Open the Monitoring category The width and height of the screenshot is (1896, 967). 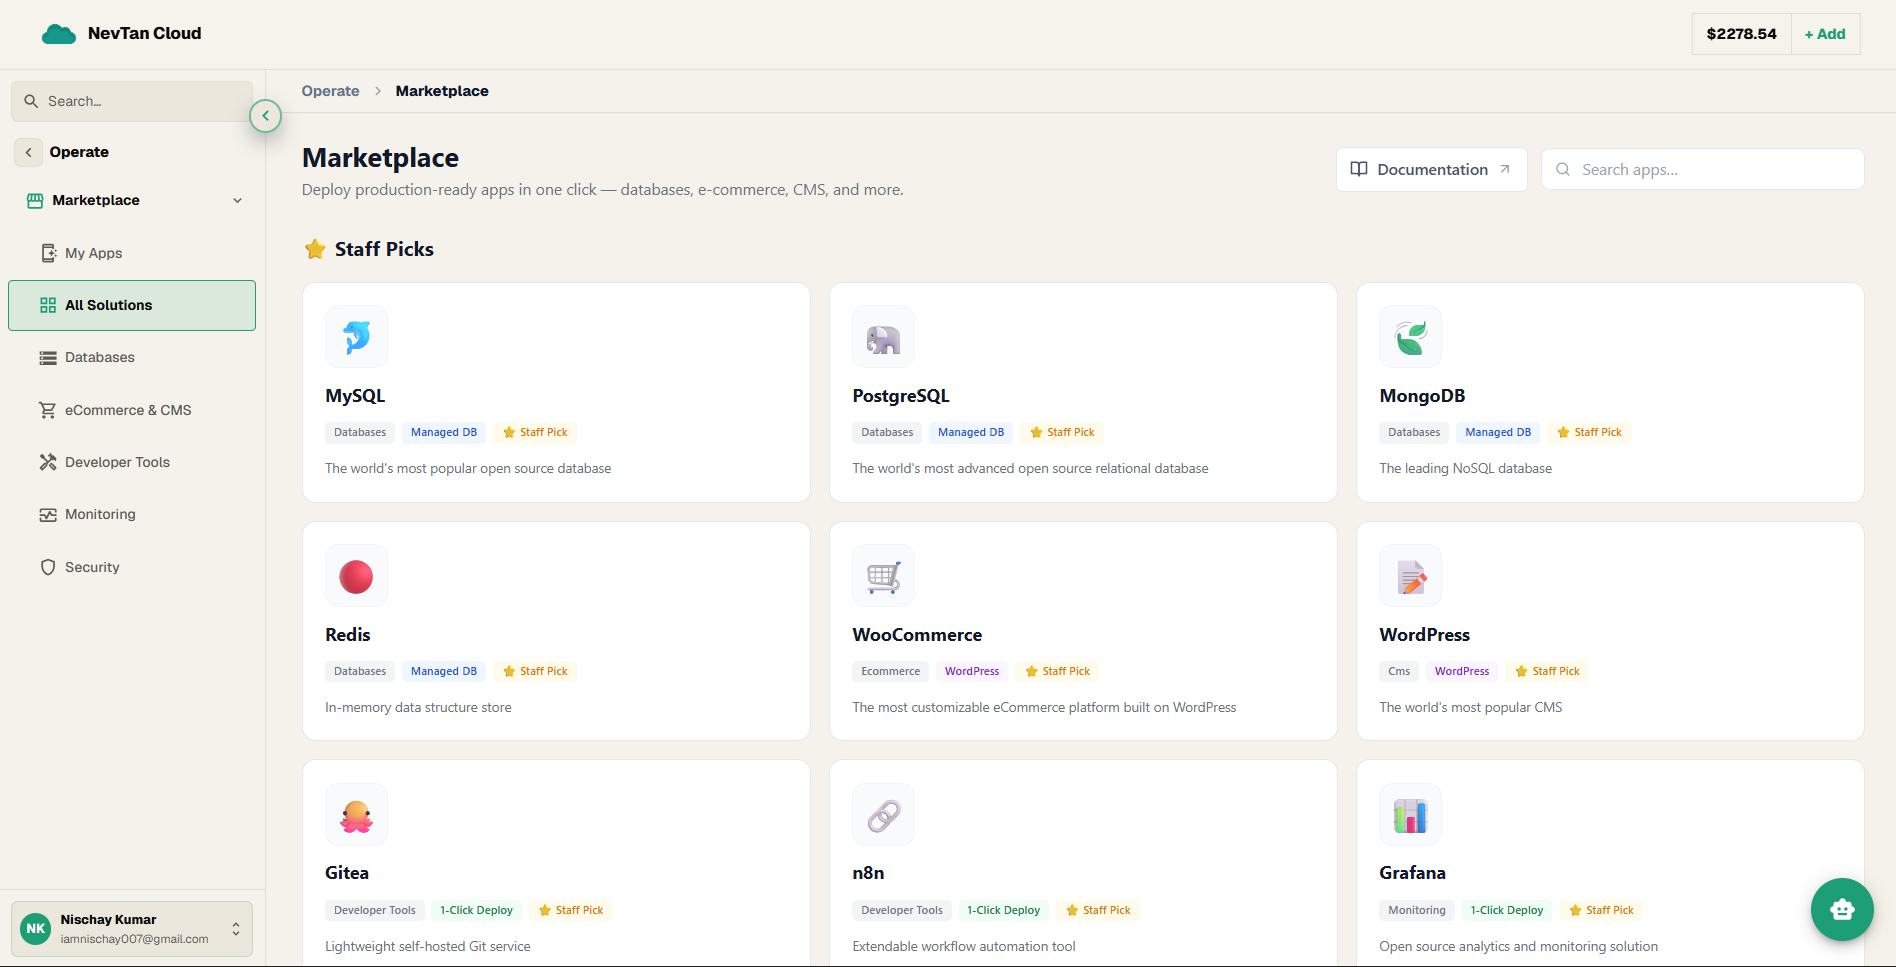pos(132,514)
